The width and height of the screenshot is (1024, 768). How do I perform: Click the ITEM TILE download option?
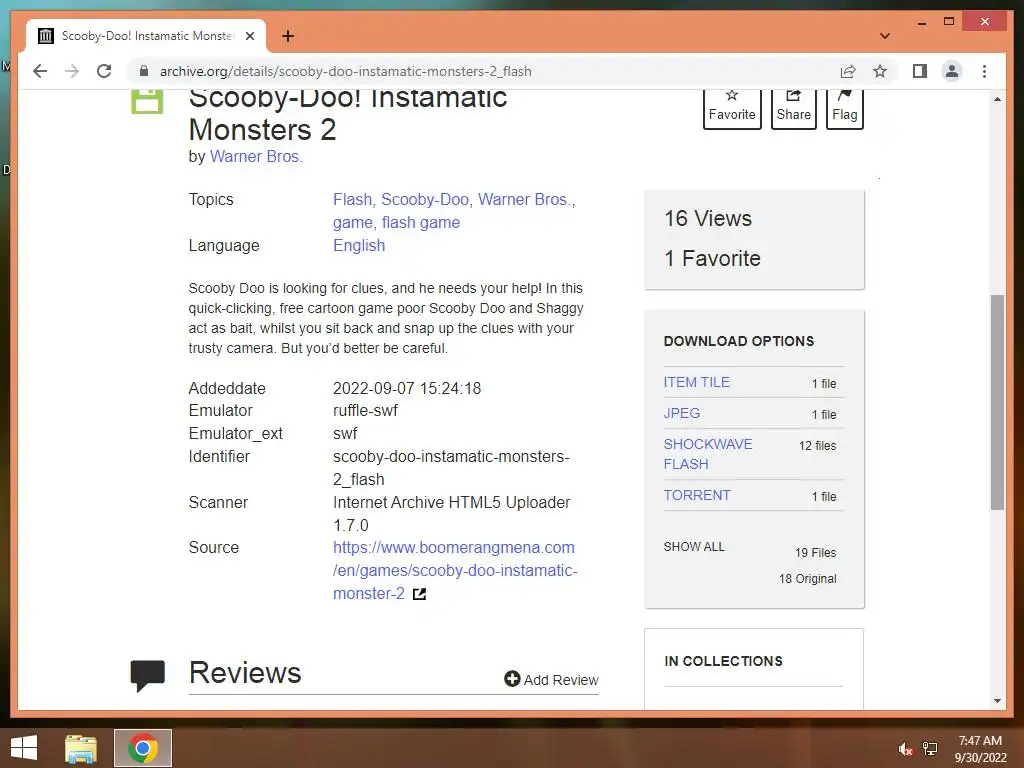[696, 382]
